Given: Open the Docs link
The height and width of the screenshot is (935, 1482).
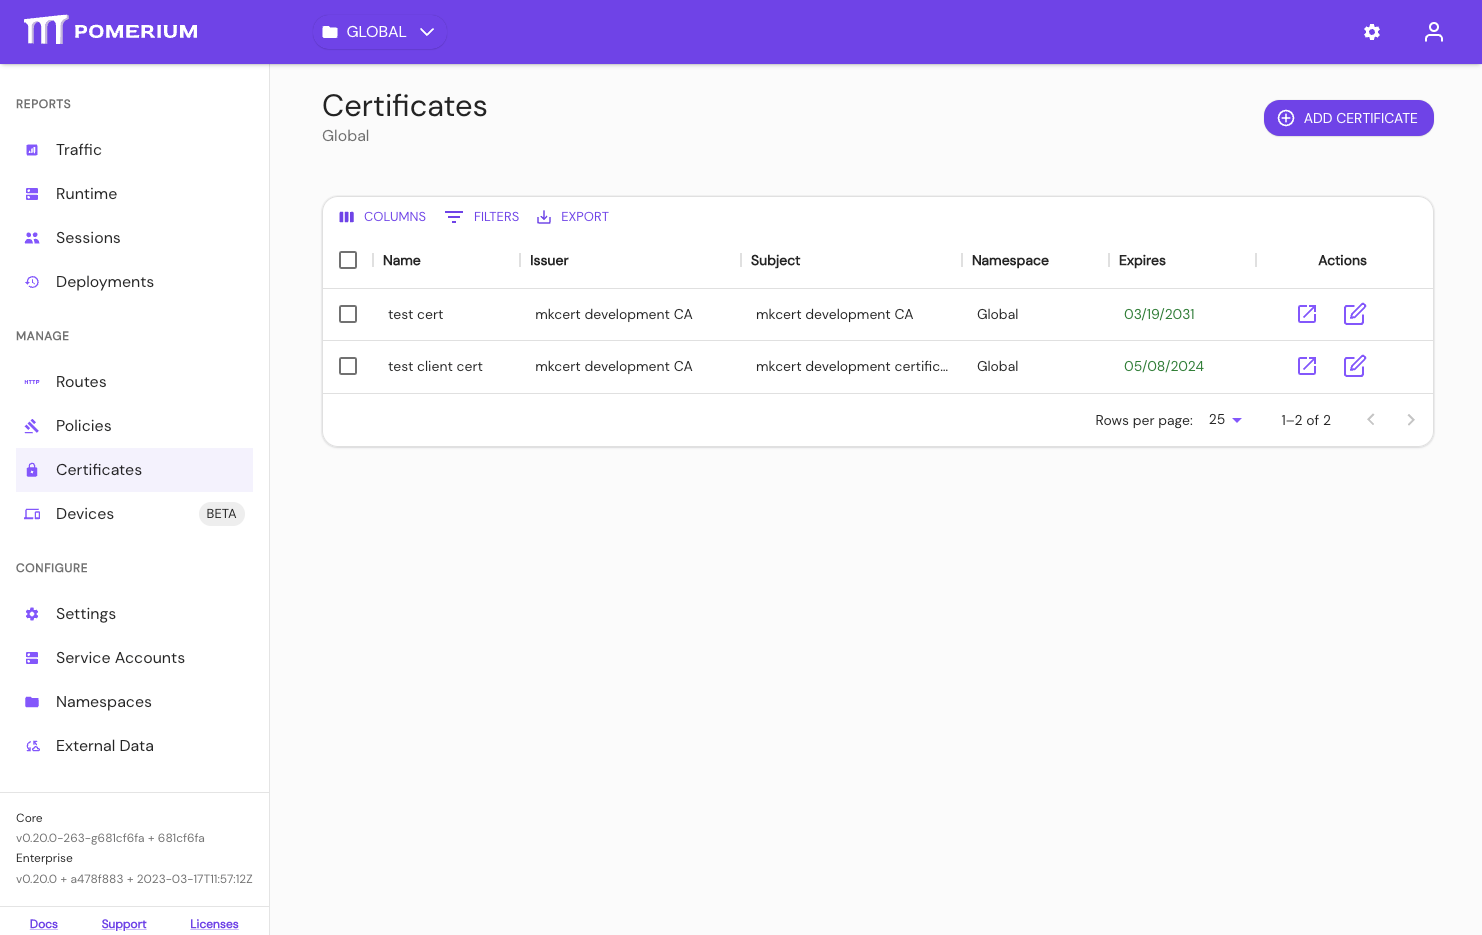Looking at the screenshot, I should click(x=43, y=923).
